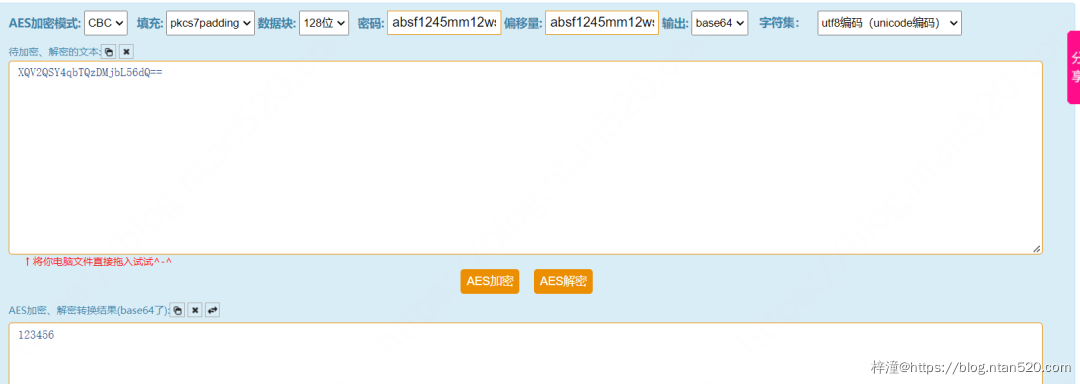Viewport: 1080px width, 384px height.
Task: Click the 数据块 label
Action: tap(277, 23)
